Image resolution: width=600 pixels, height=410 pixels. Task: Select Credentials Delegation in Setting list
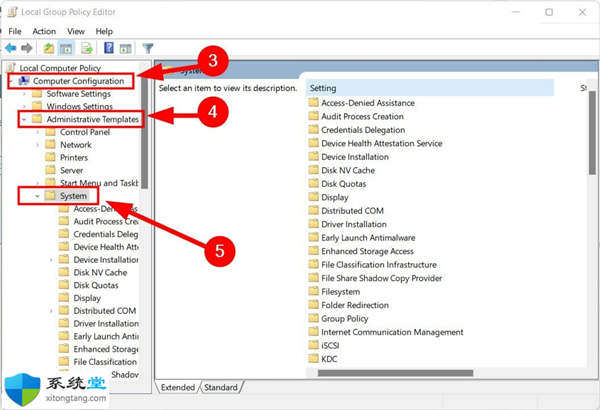click(x=357, y=130)
